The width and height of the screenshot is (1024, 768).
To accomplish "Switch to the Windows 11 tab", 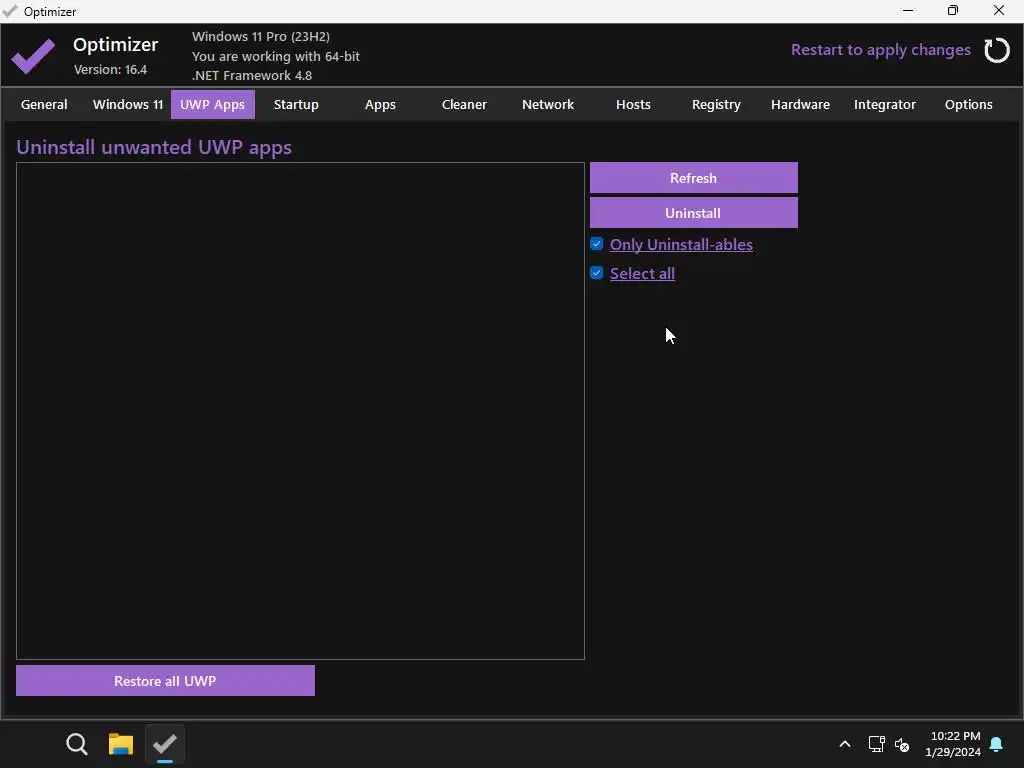I will tap(128, 104).
